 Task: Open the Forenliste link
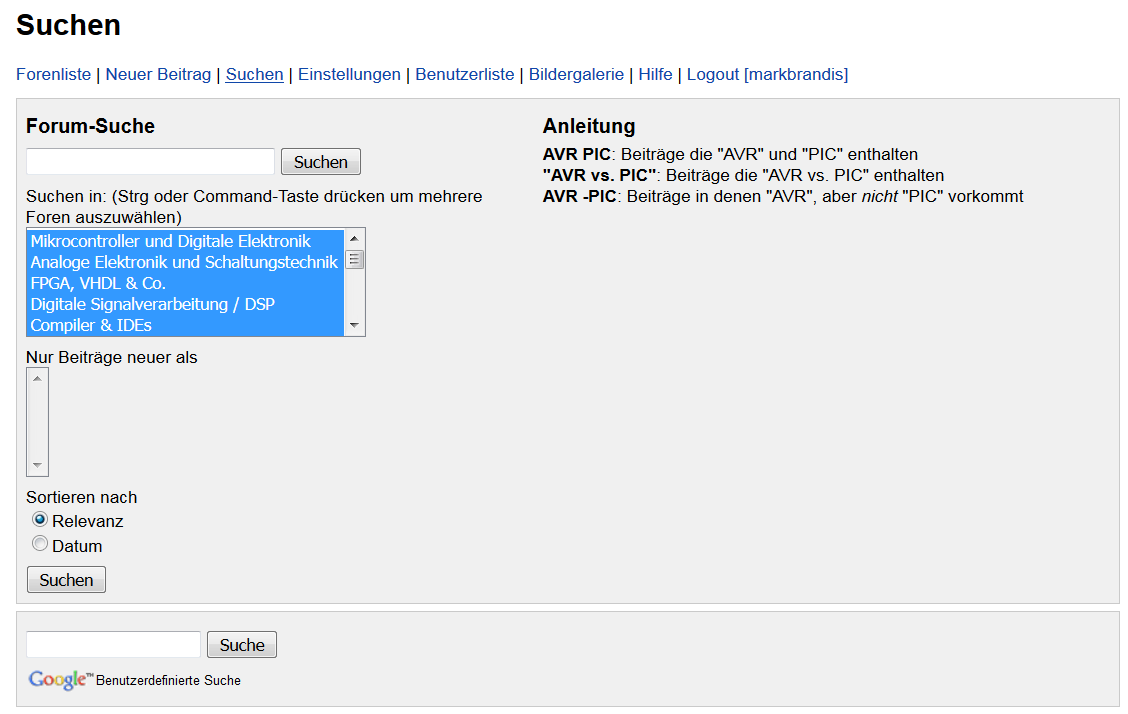coord(53,74)
